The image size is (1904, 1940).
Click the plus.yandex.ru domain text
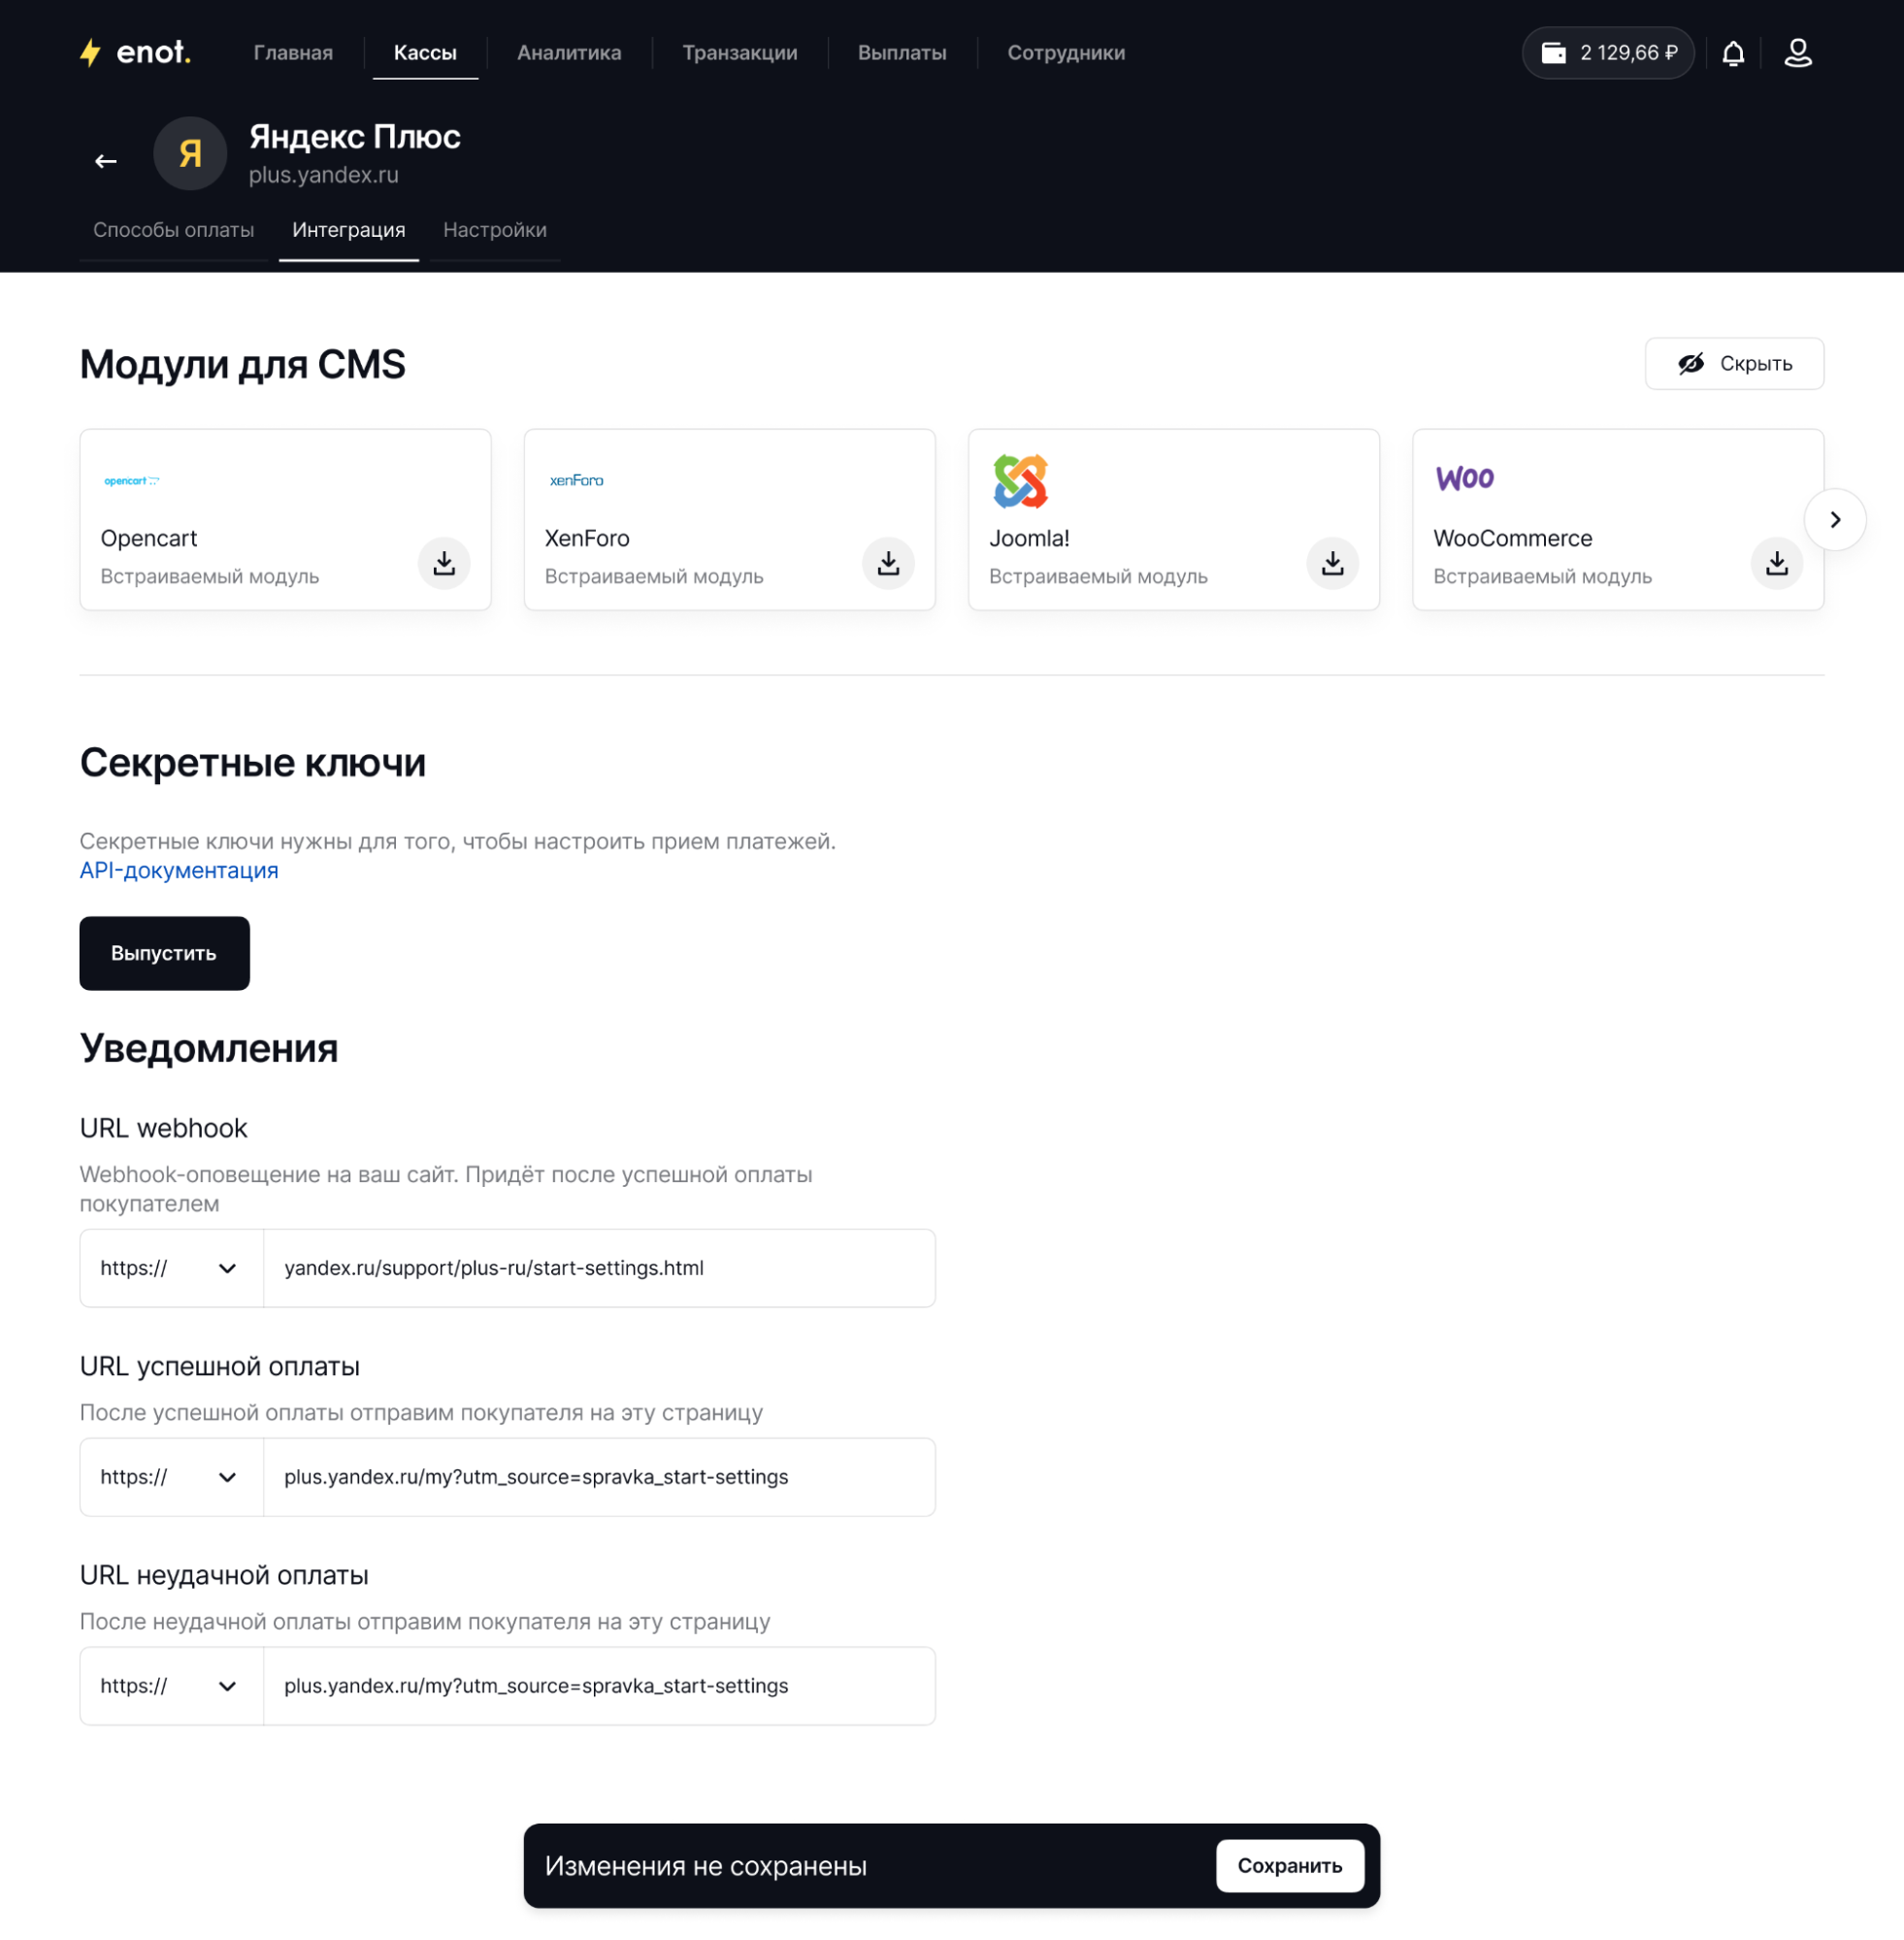[324, 175]
